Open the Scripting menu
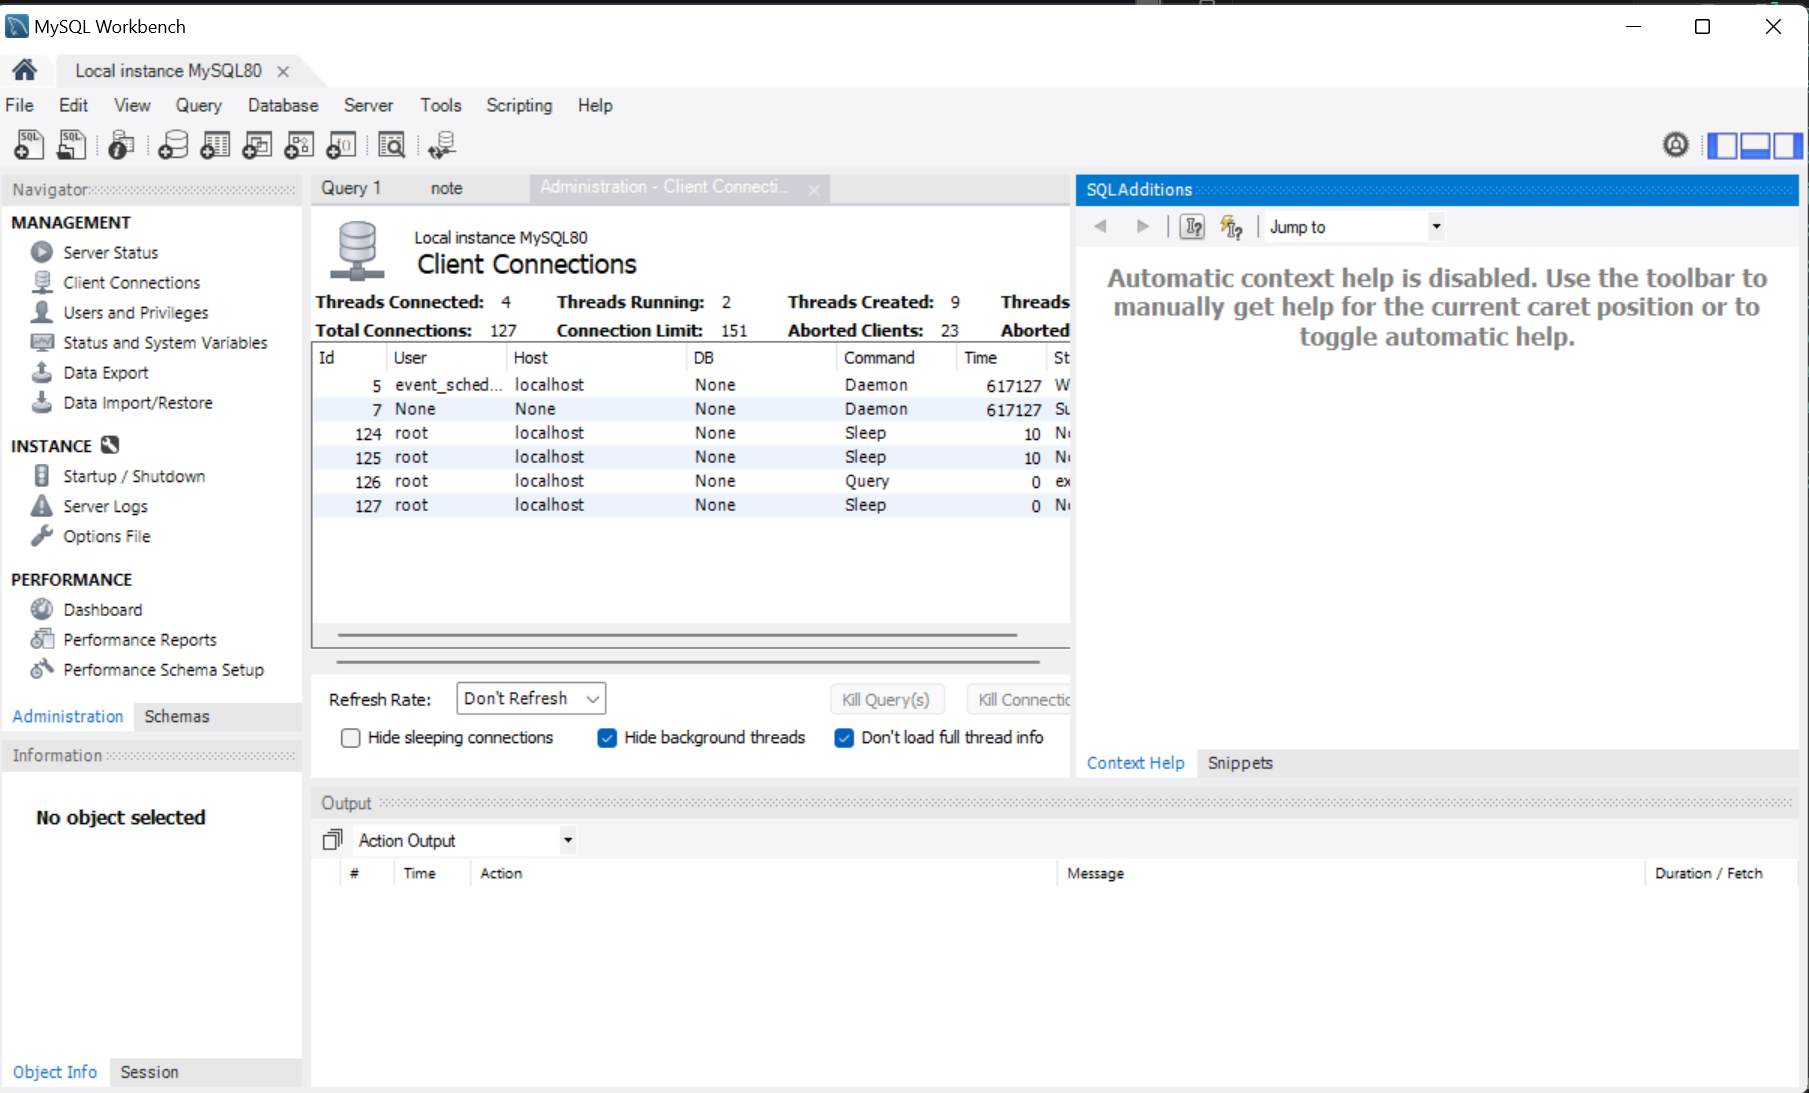The width and height of the screenshot is (1809, 1093). click(519, 105)
